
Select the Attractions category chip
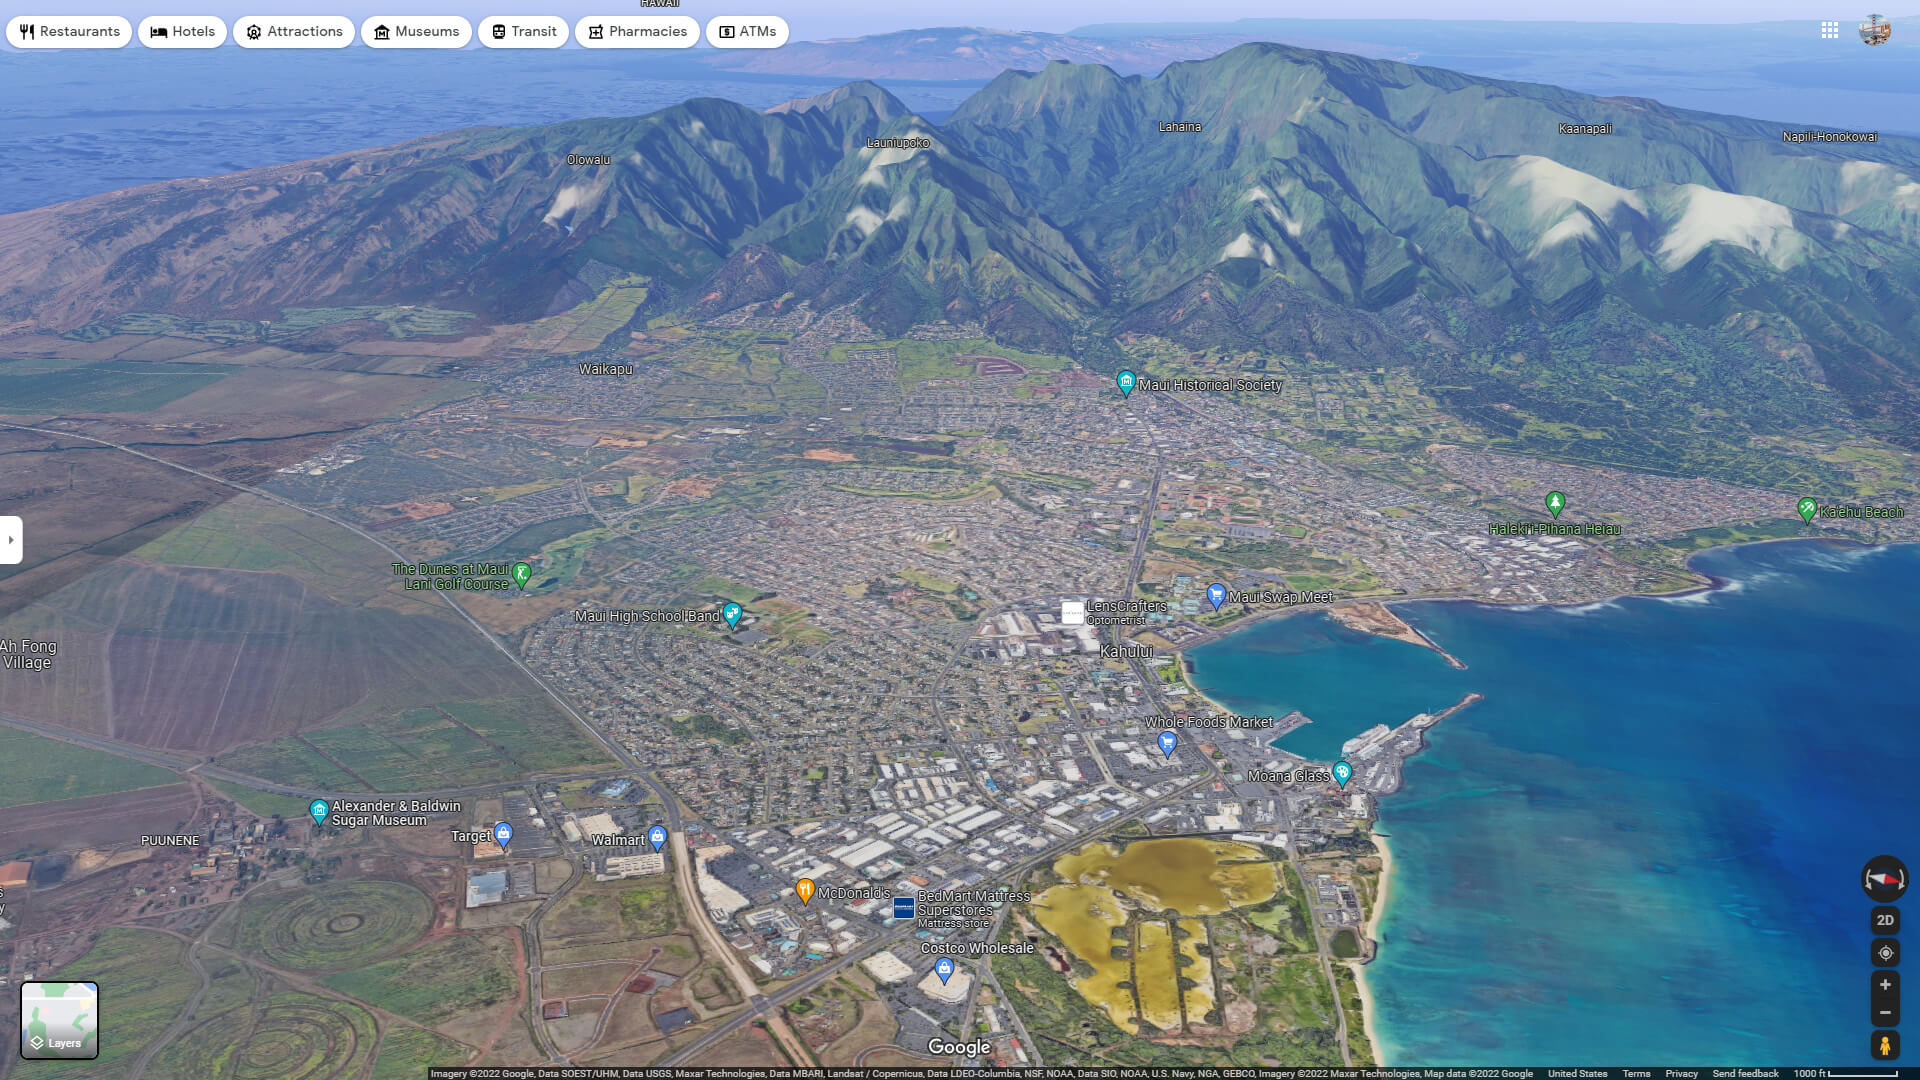293,31
